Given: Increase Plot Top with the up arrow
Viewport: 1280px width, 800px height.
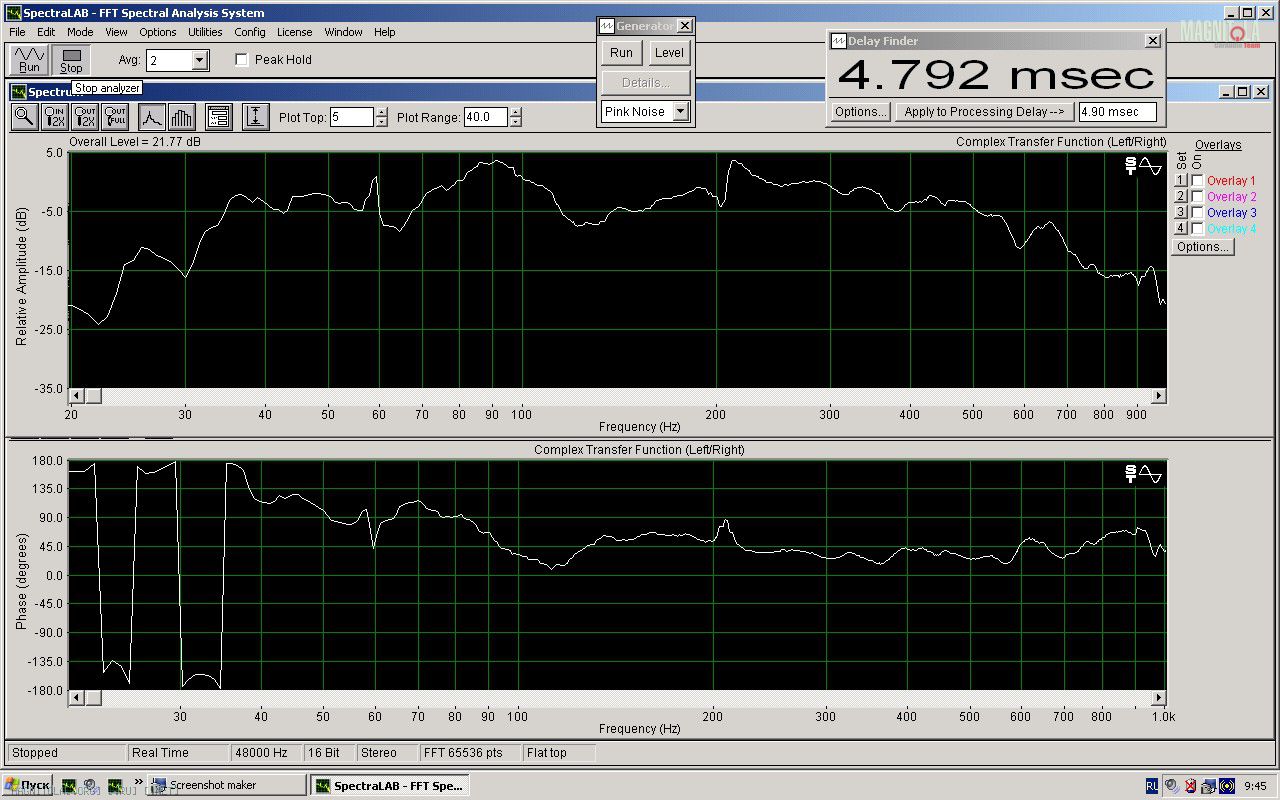Looking at the screenshot, I should tap(381, 112).
